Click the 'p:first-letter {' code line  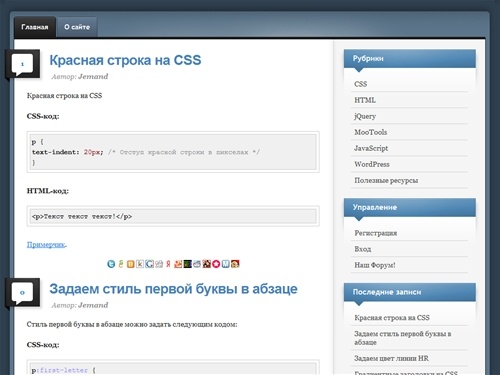(x=64, y=370)
